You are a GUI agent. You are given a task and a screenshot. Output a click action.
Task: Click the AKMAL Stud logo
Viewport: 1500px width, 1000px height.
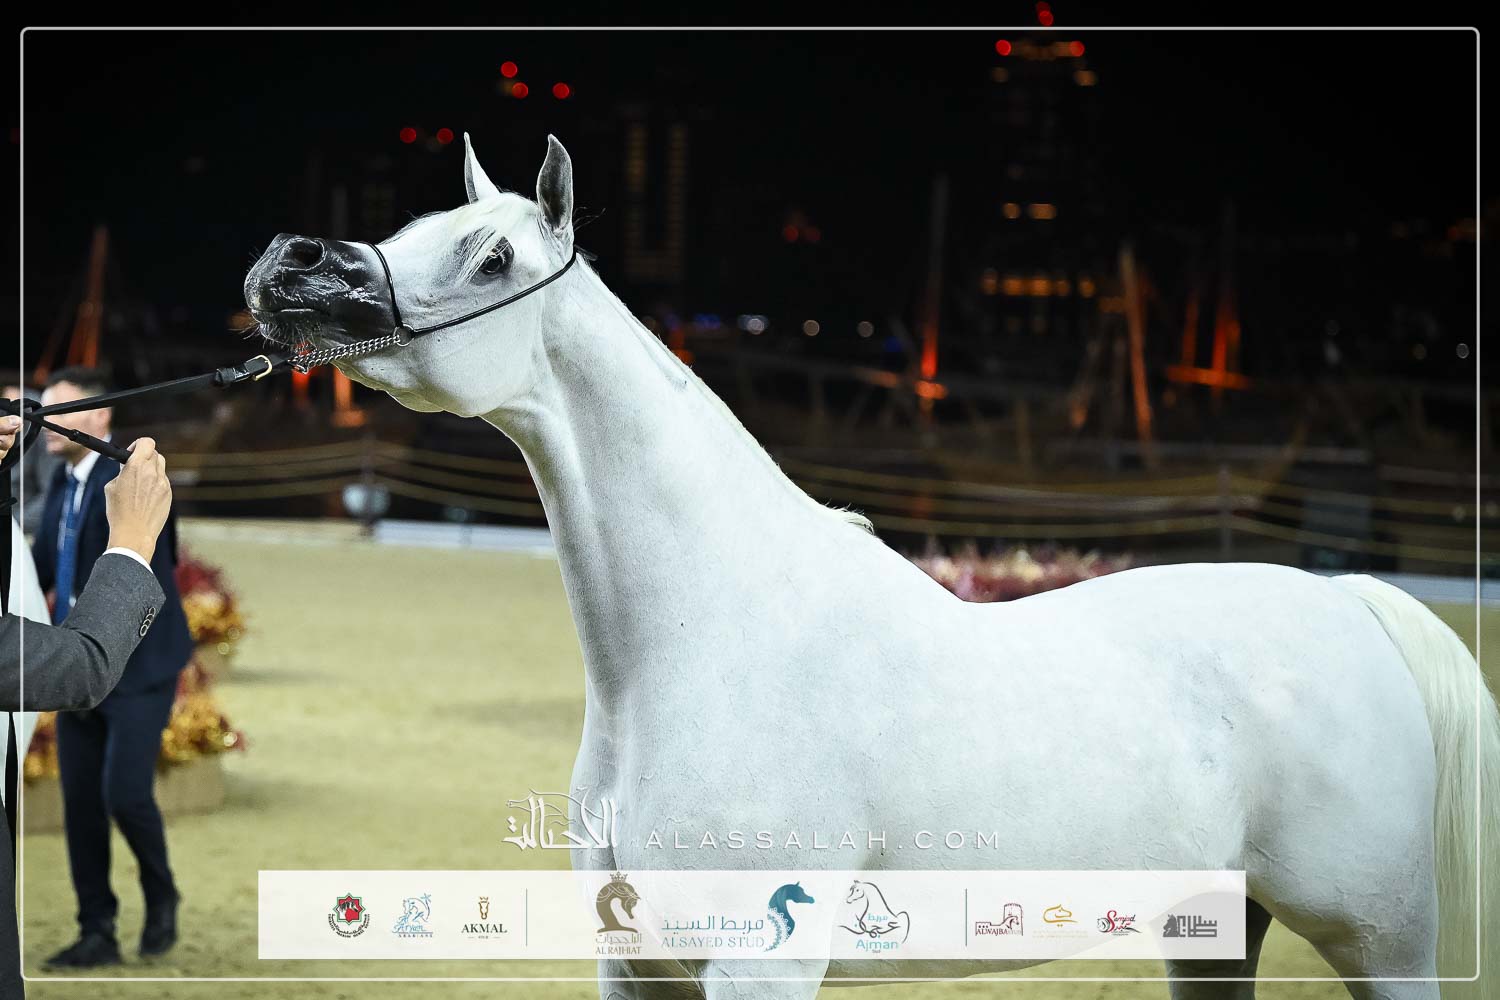[x=484, y=916]
